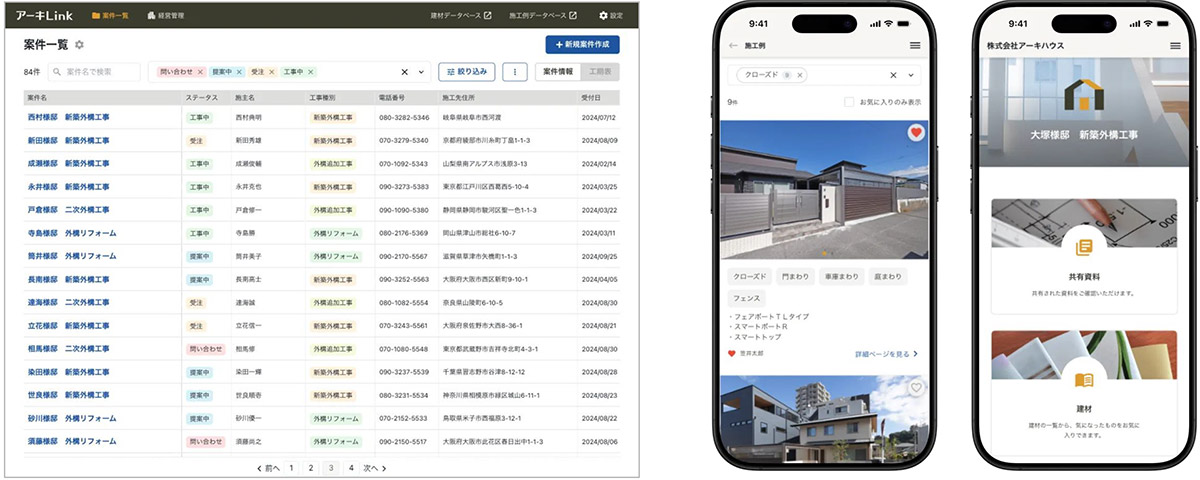Open hamburger menu on 施工例 phone screen
Viewport: 1200px width, 480px height.
pos(915,45)
